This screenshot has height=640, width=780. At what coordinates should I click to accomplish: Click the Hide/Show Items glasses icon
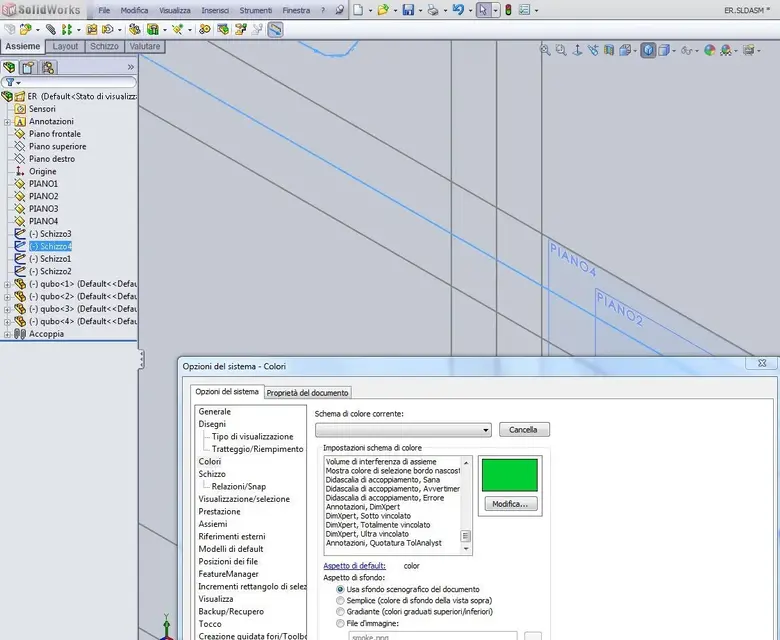click(687, 50)
